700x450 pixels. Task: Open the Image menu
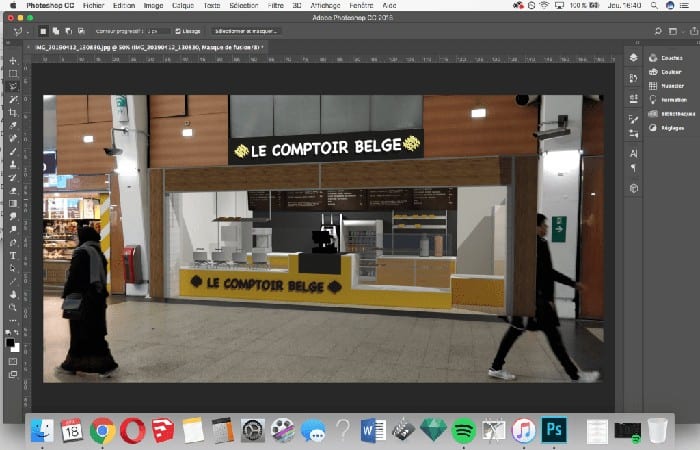pos(153,5)
